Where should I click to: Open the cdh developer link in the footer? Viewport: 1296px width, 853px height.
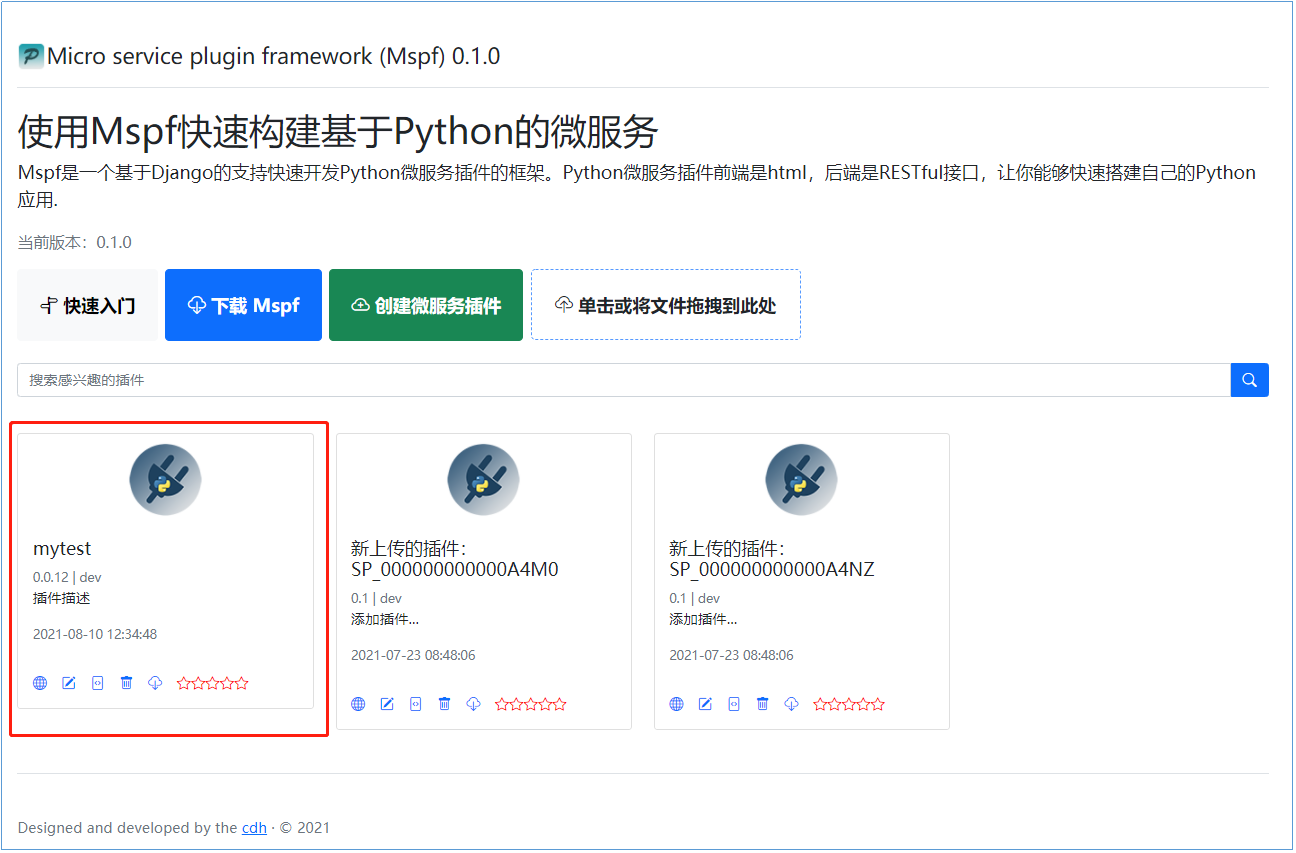coord(254,827)
